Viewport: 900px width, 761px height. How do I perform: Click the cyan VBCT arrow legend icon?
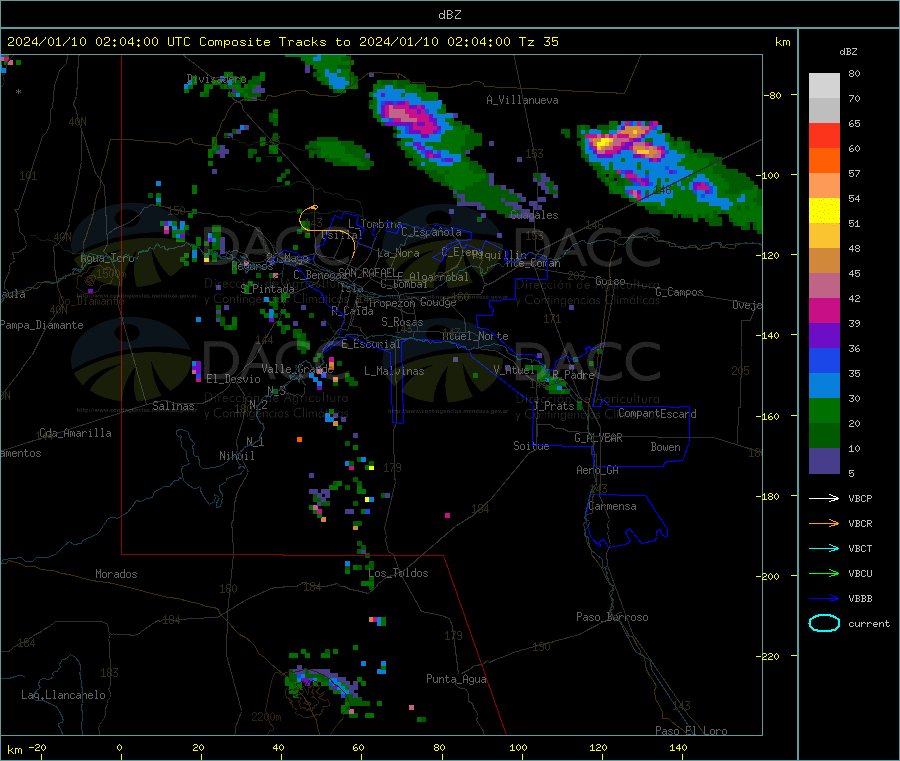click(x=824, y=548)
